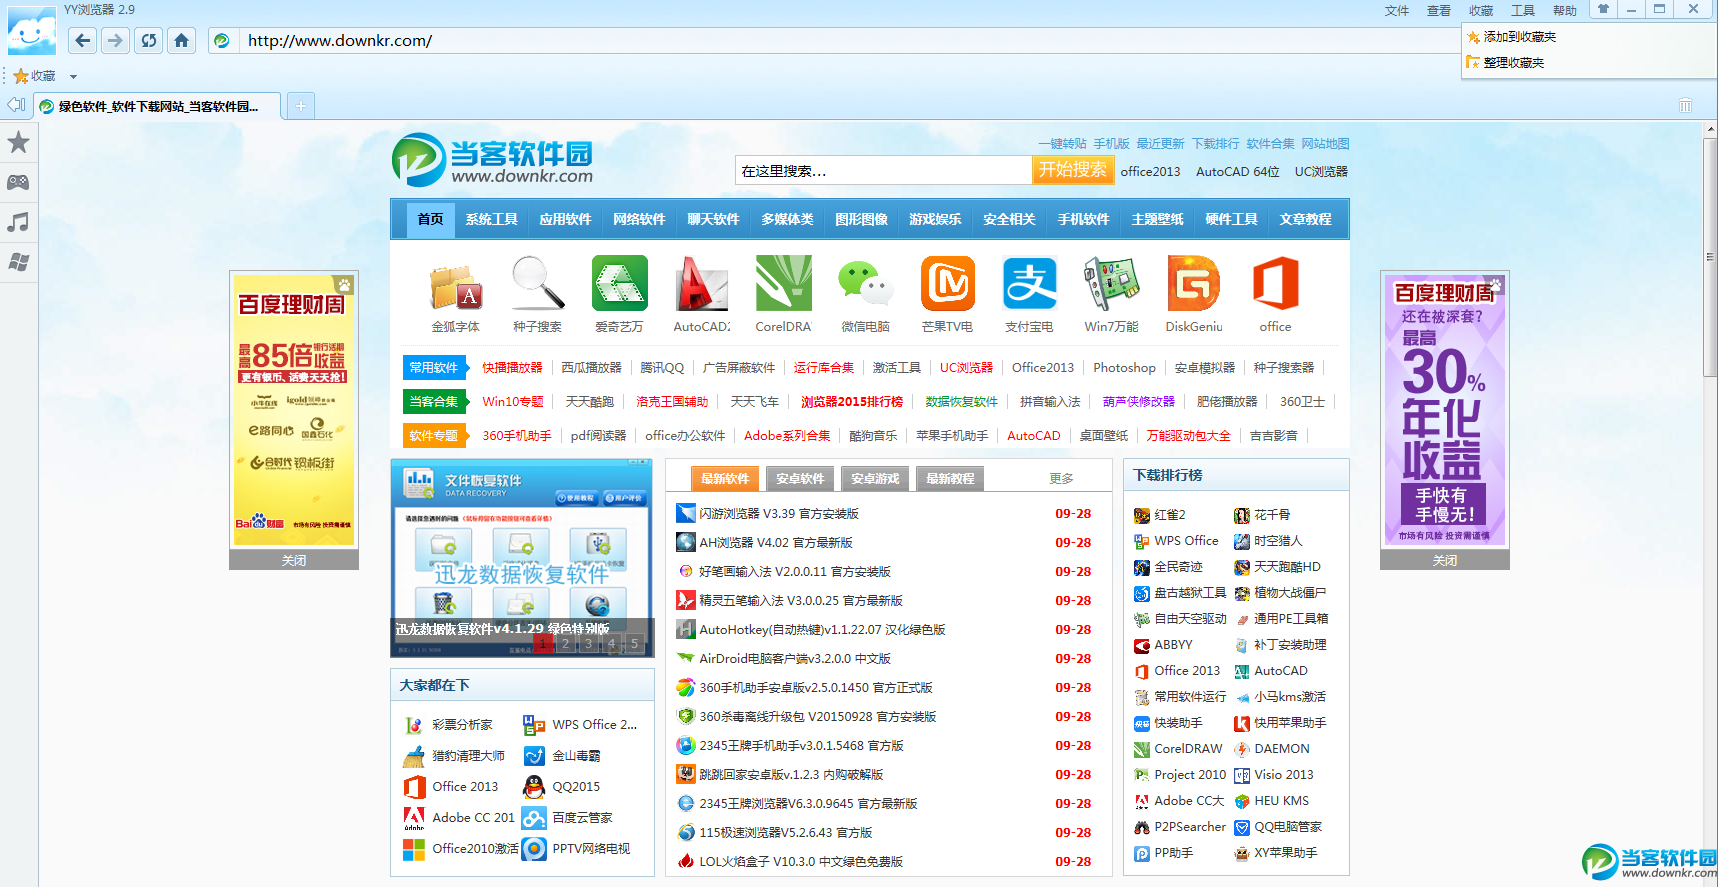Close the right 百度理财 ad via 关闭

coord(1445,560)
